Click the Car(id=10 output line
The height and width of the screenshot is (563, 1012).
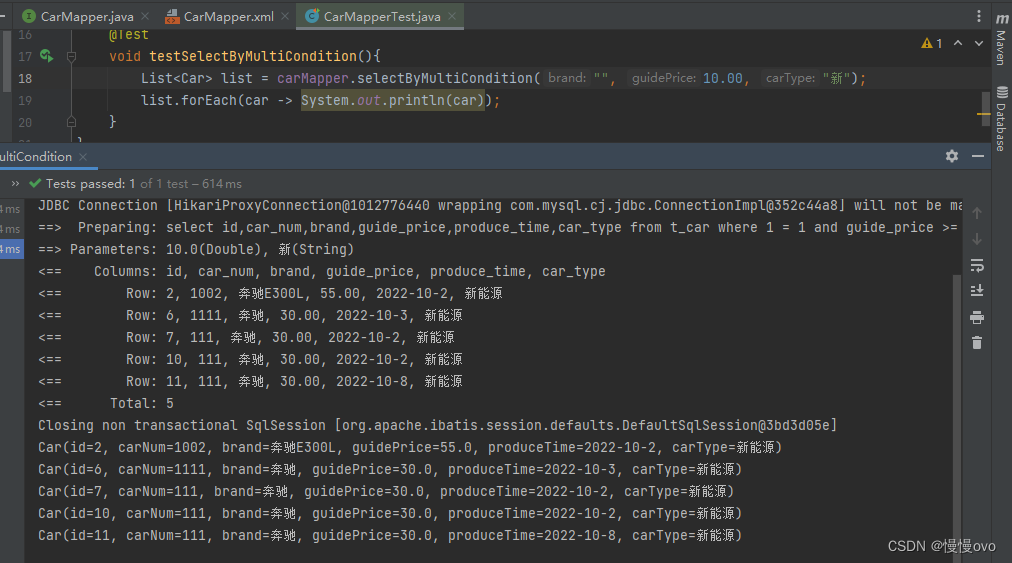pyautogui.click(x=390, y=513)
